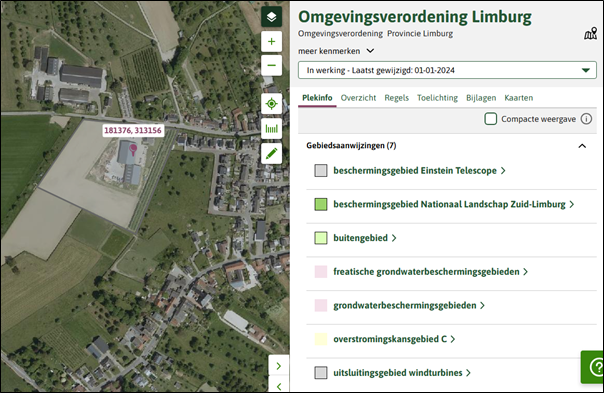Open chevron after freatische grondwaterbeschermingsgebieden

tap(525, 272)
